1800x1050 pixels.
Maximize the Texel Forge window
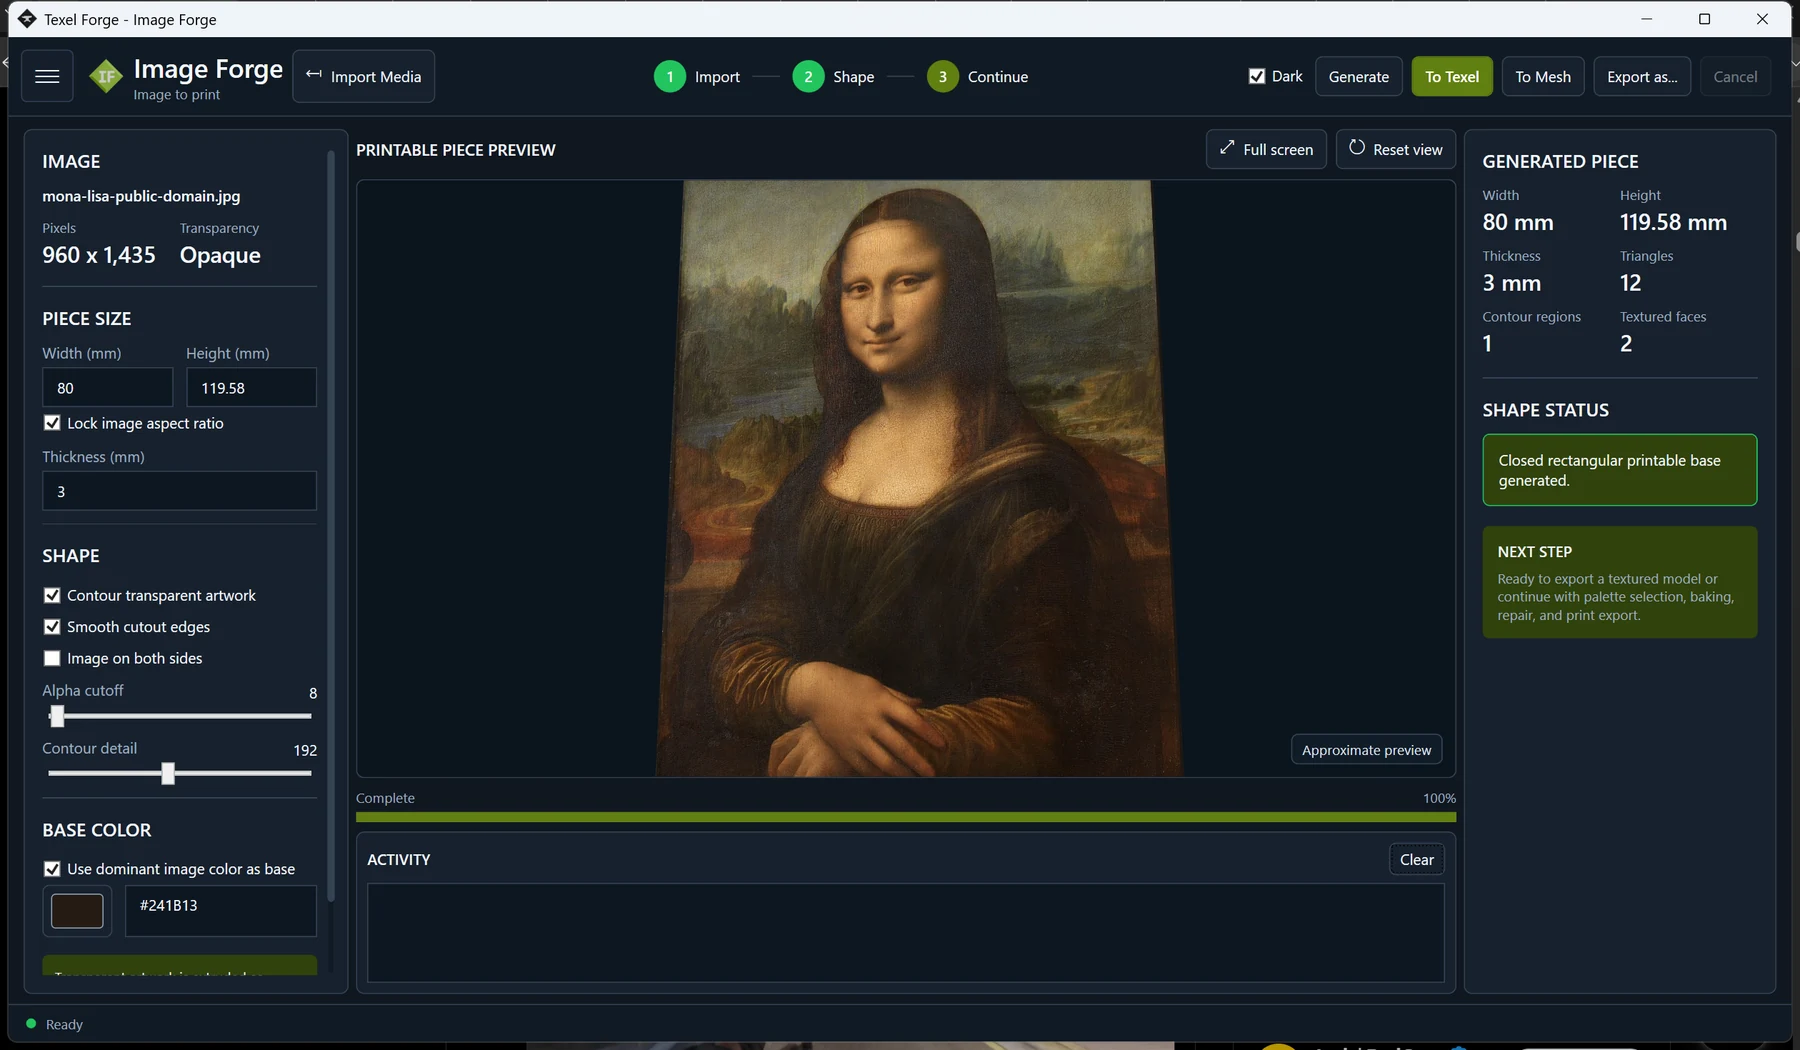[x=1704, y=19]
